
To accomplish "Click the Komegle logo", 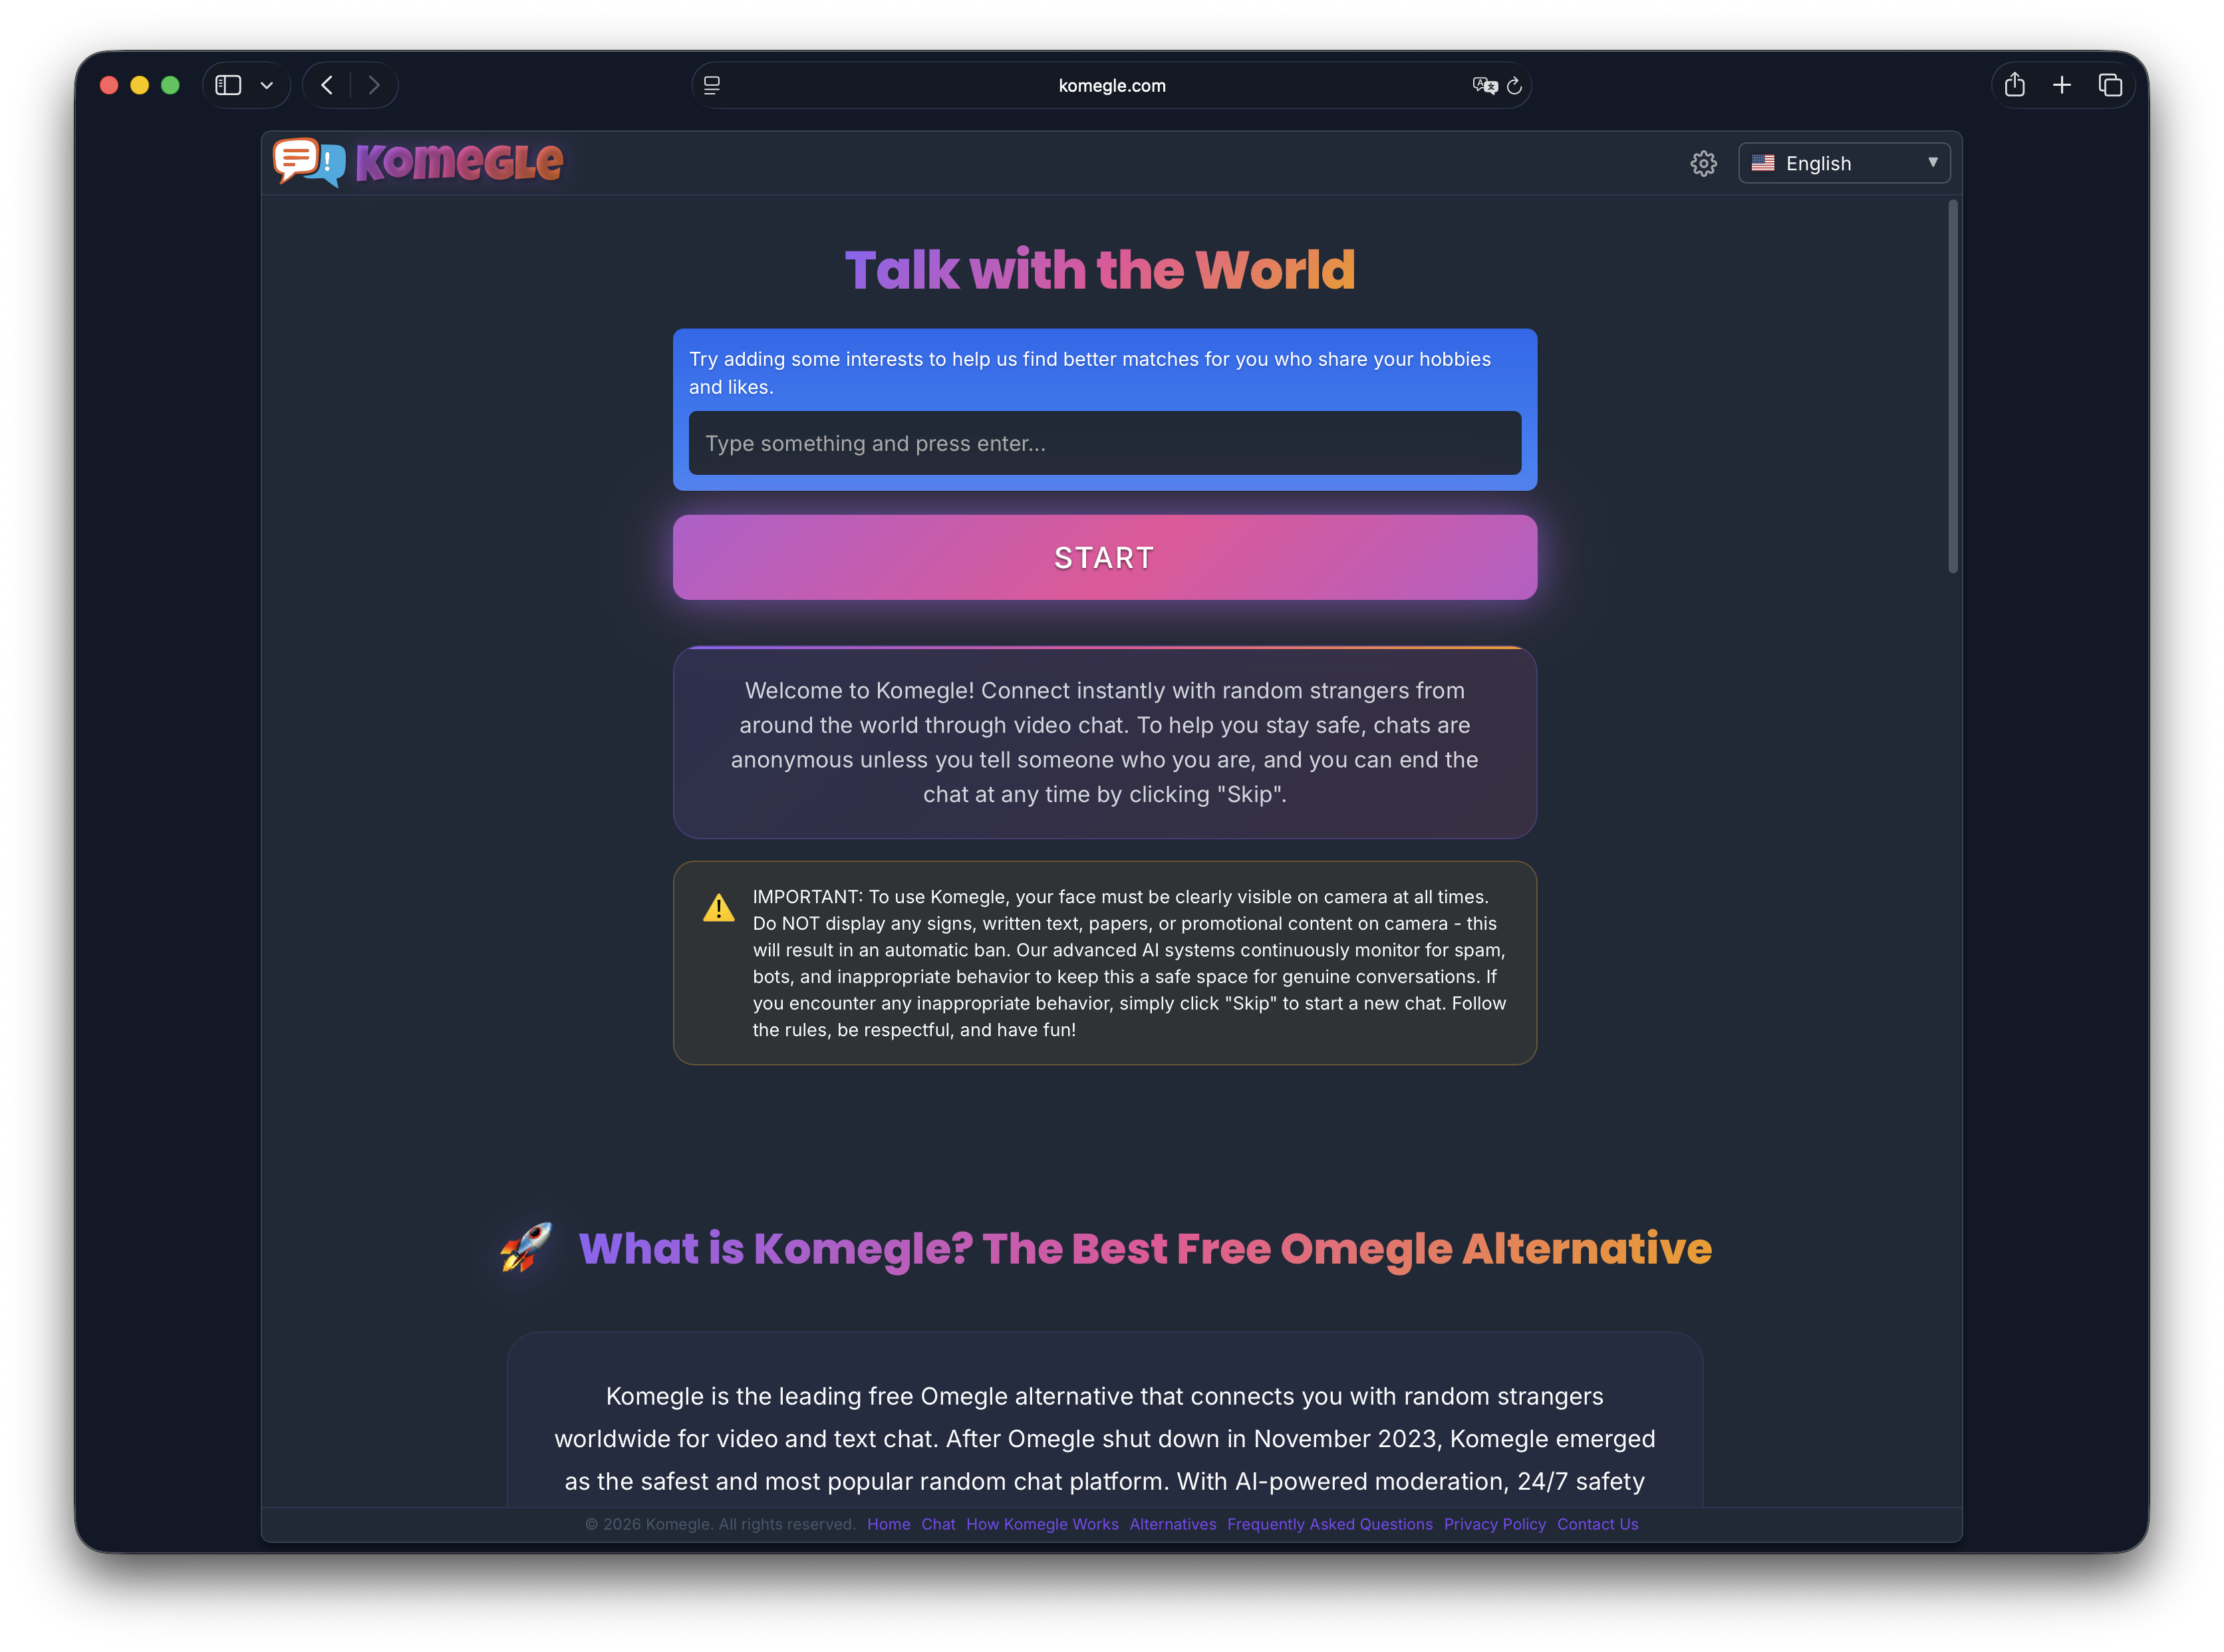I will [418, 162].
